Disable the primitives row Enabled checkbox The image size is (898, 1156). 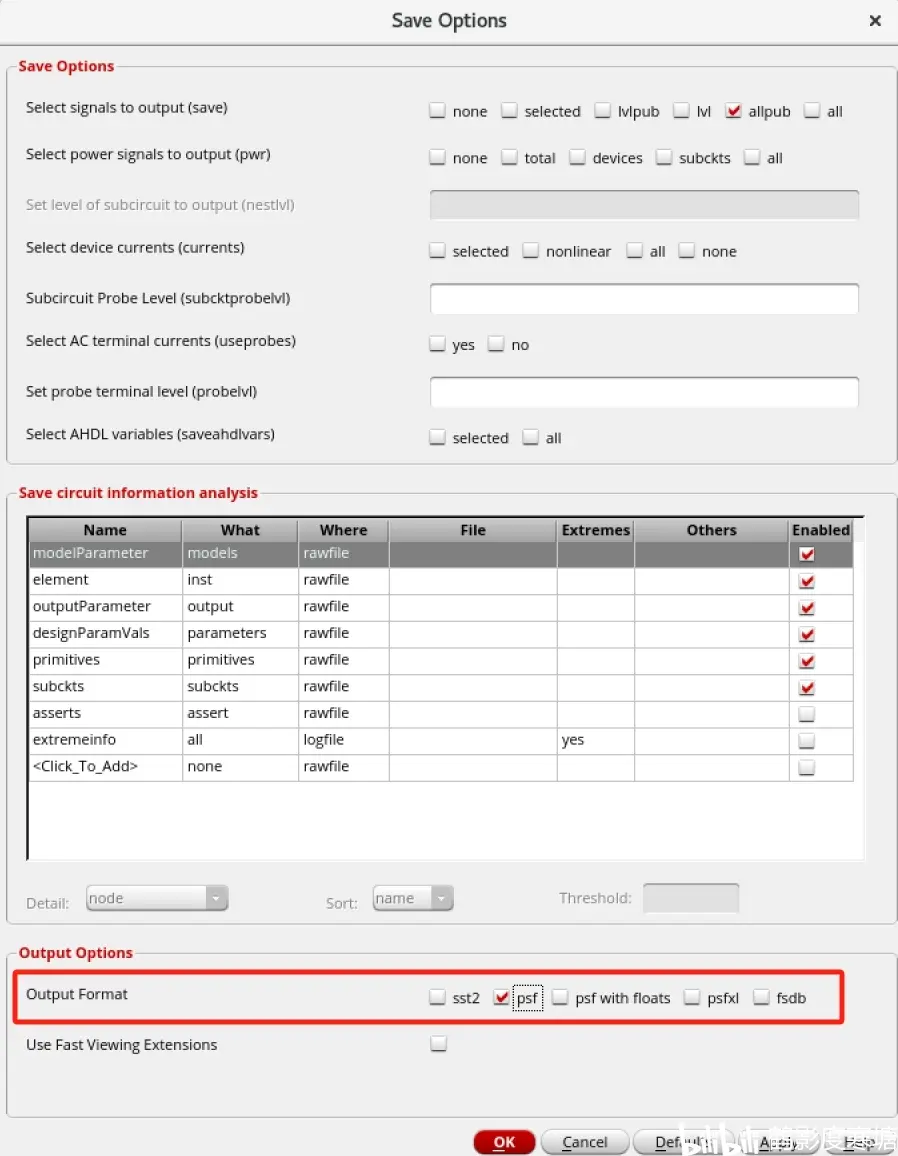[807, 661]
